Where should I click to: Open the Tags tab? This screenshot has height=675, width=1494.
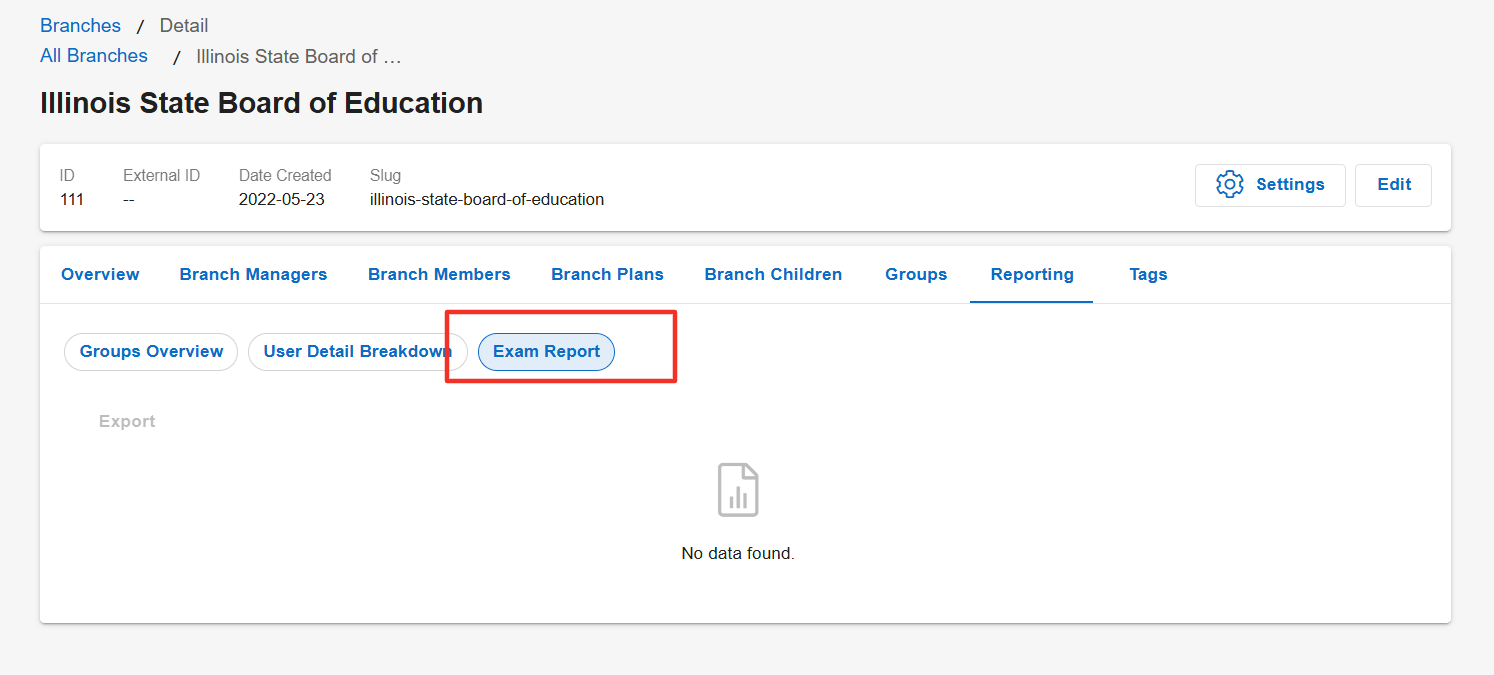coord(1148,274)
